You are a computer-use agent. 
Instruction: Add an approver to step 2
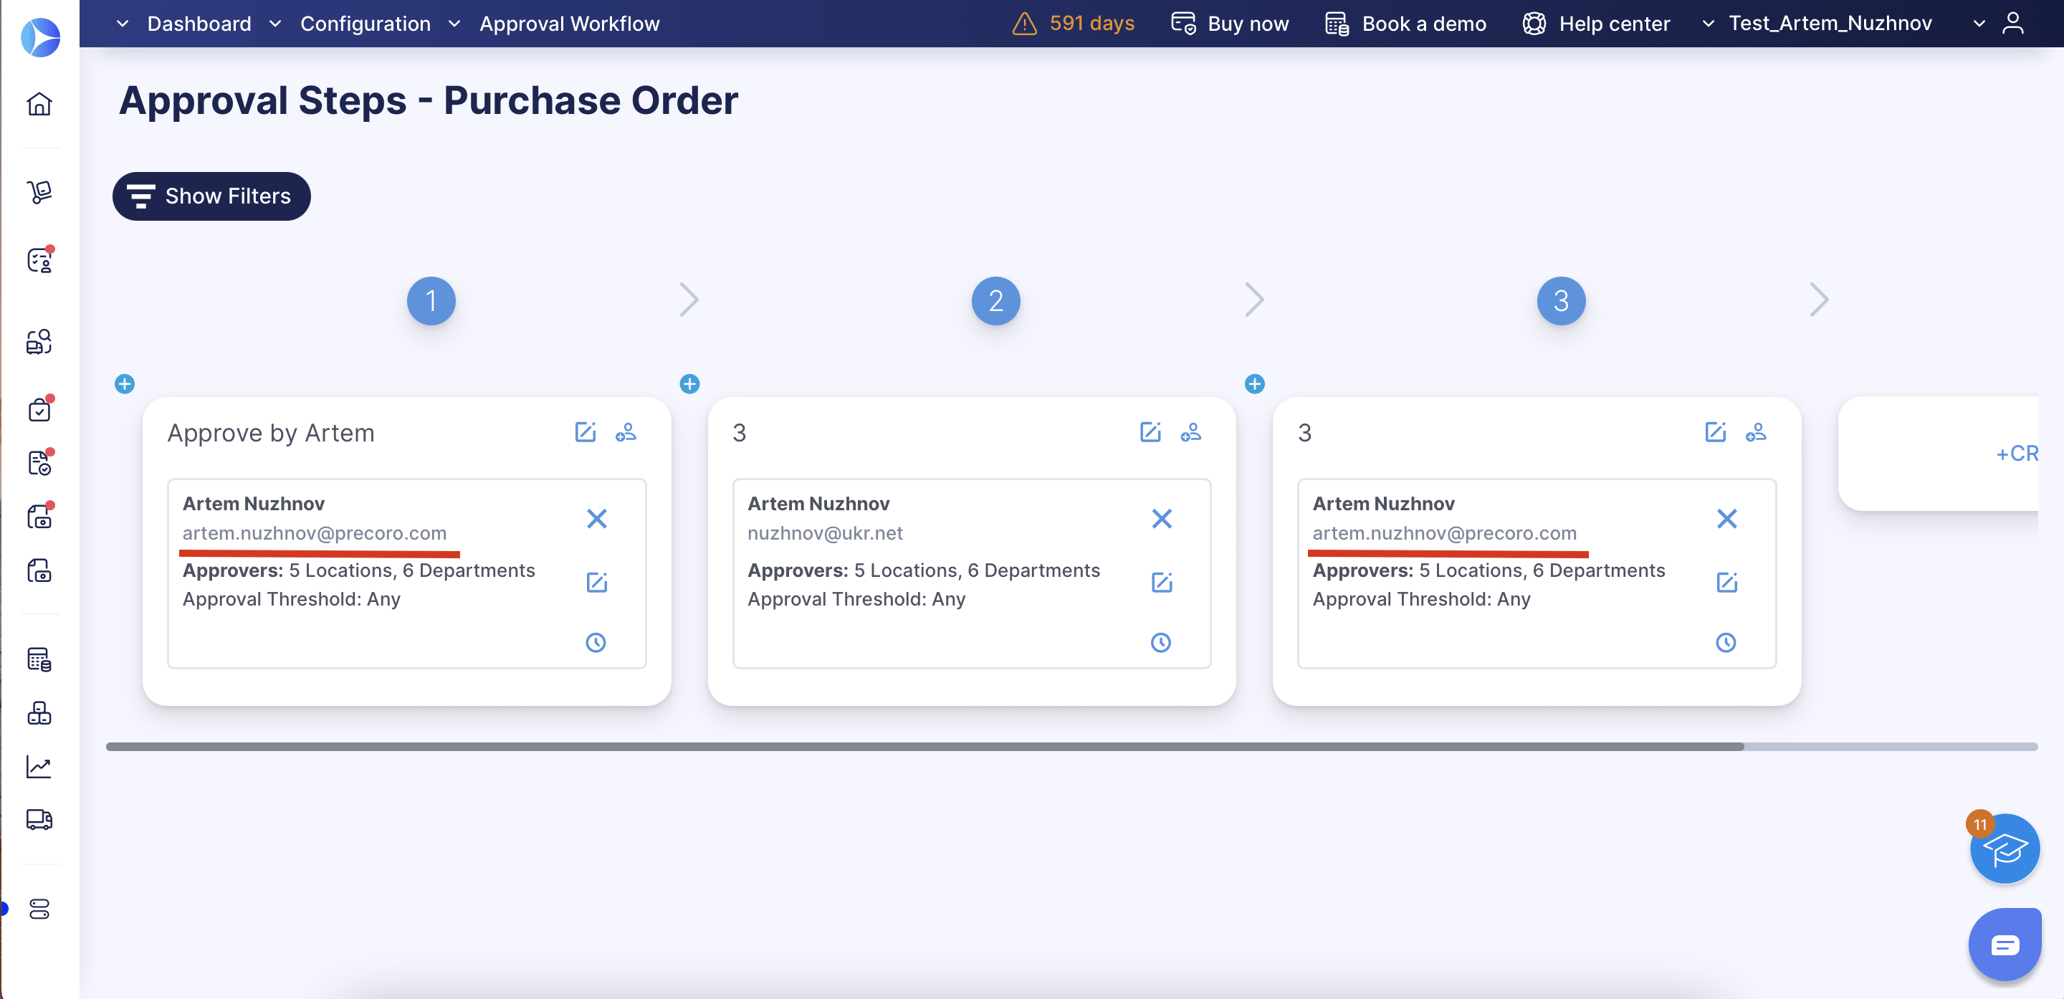[x=1191, y=432]
